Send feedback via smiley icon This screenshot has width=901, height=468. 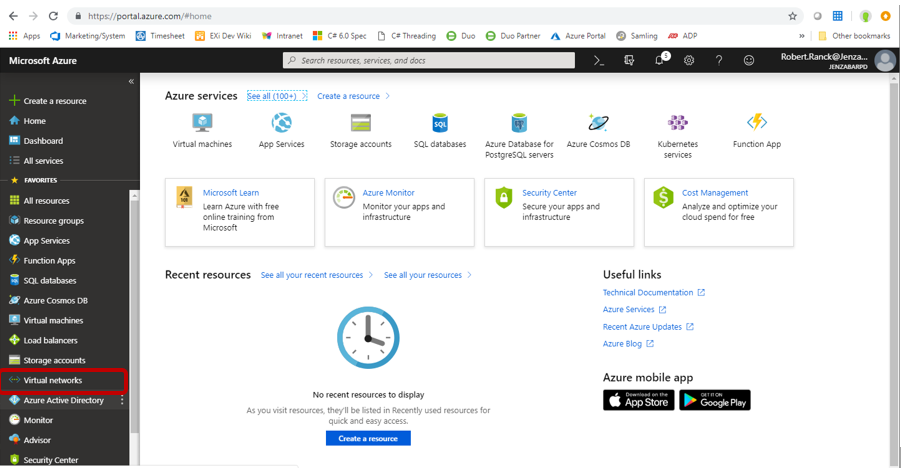point(748,61)
